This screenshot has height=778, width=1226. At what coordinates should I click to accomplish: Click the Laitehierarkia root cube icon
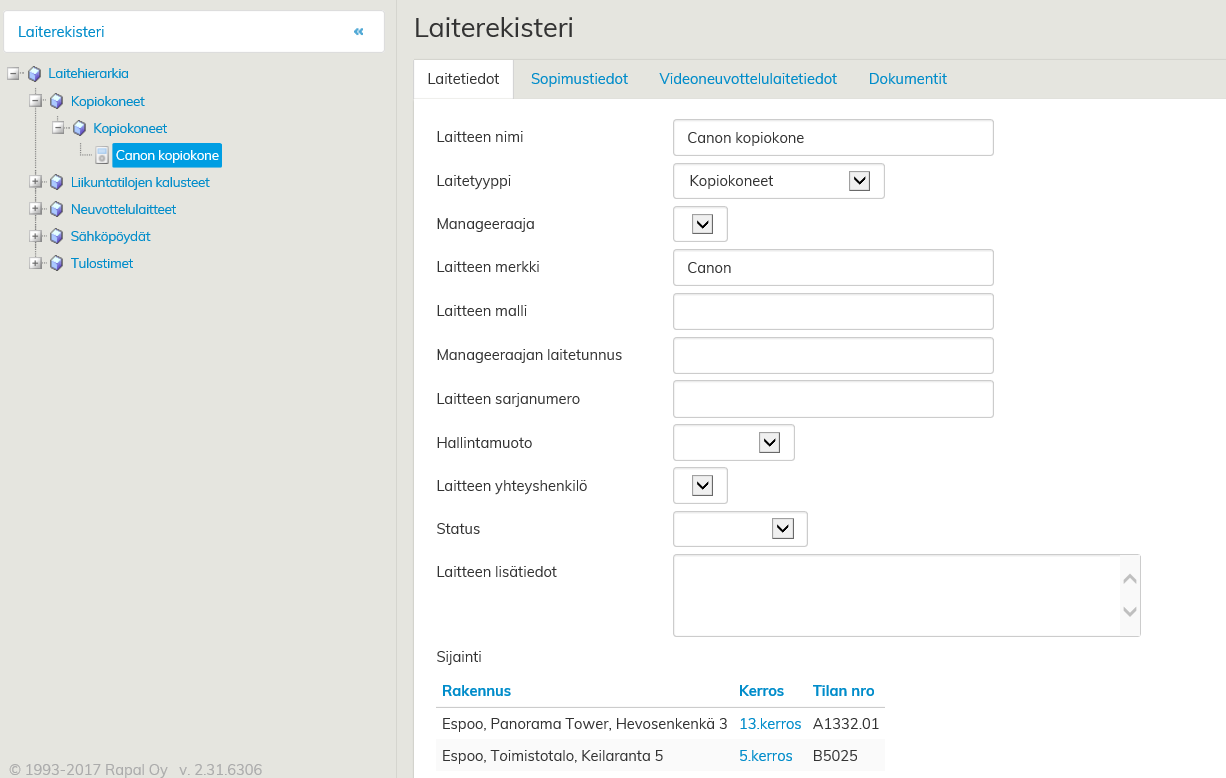(35, 74)
